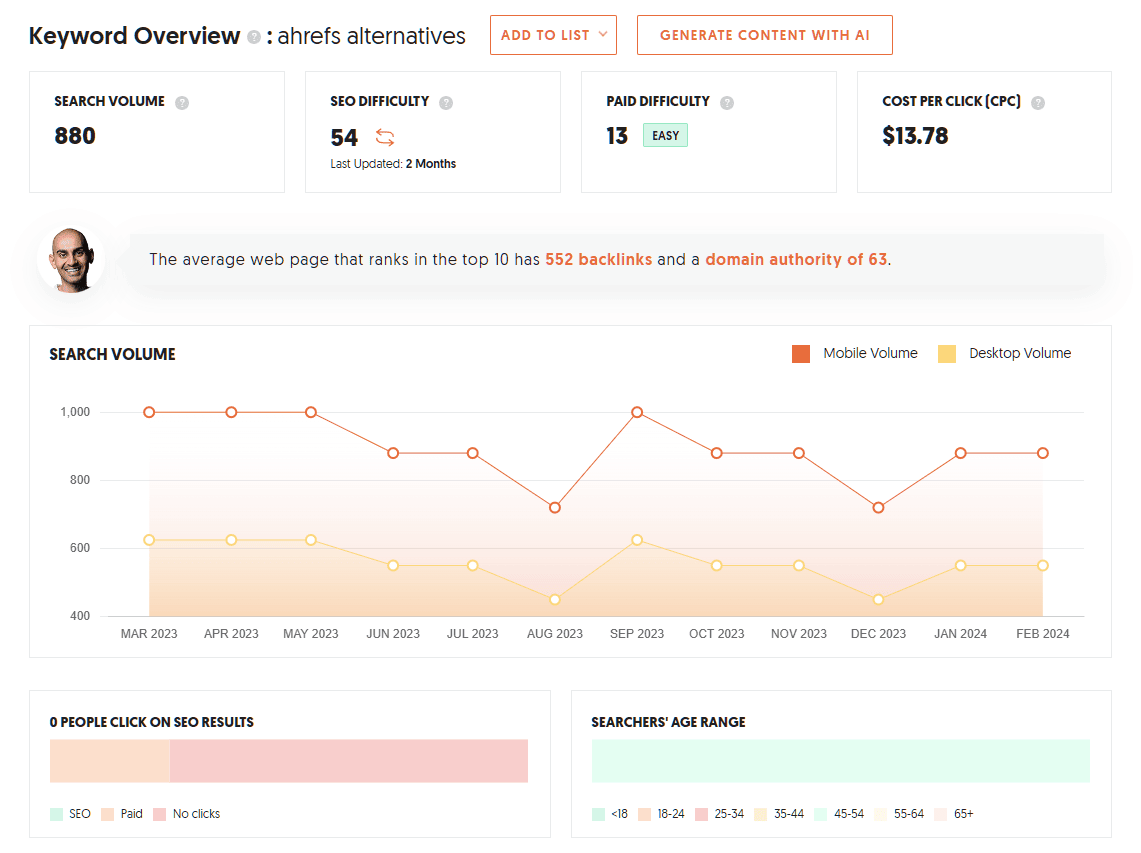Click the 18-24 age legend swatch
Screen dimensions: 1141x853
click(x=645, y=814)
